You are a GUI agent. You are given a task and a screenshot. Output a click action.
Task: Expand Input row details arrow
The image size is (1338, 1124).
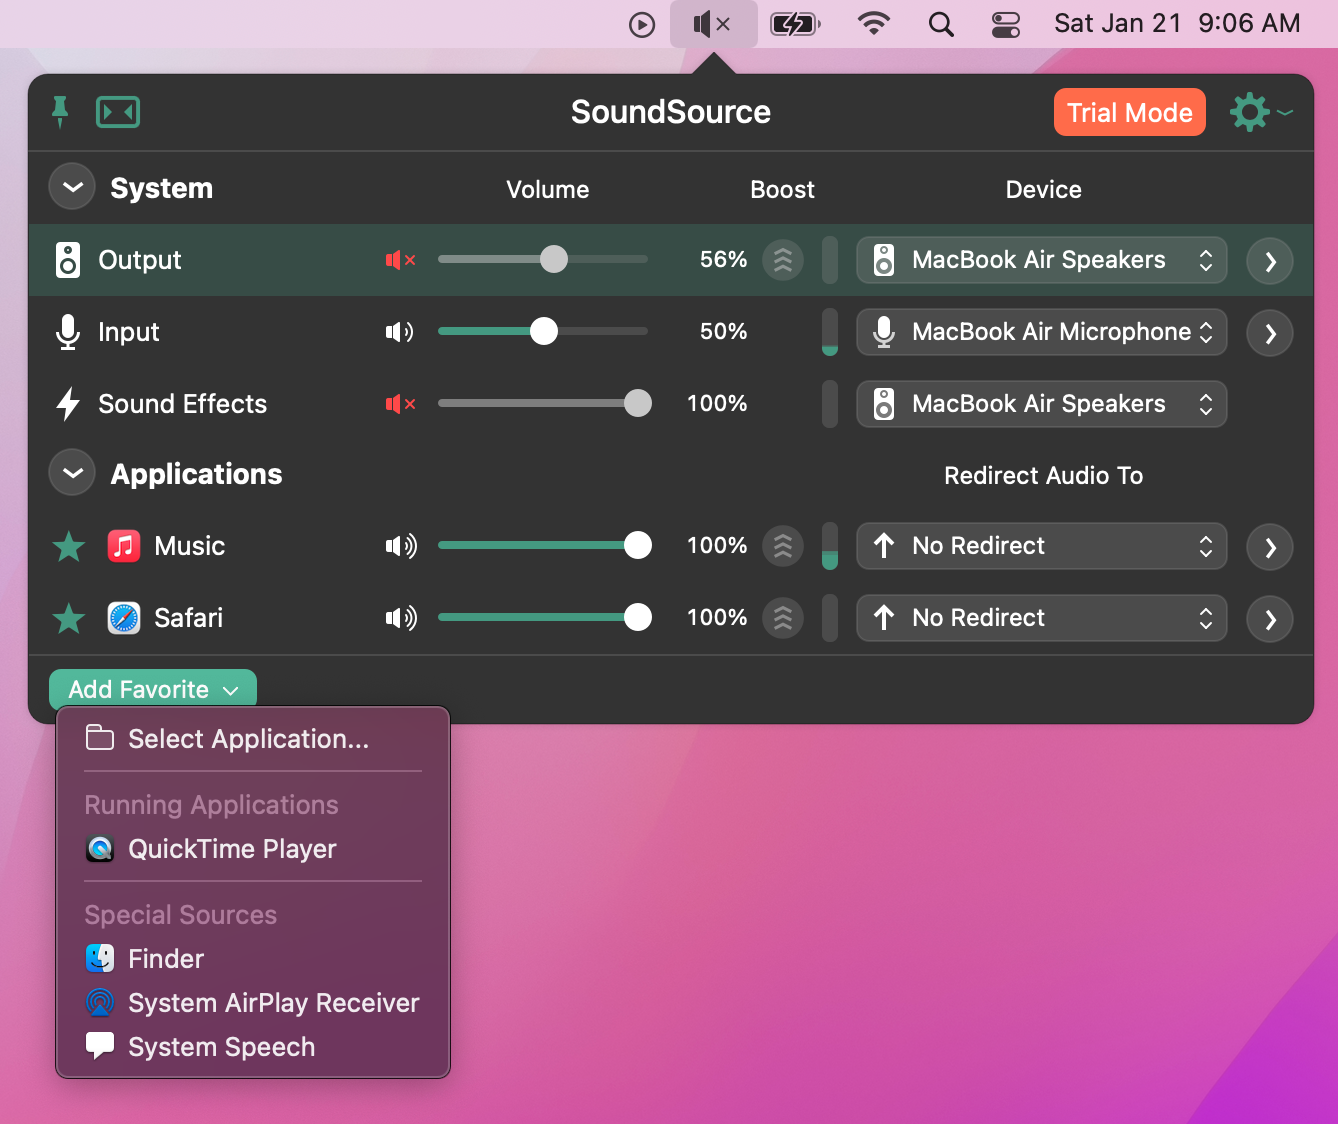[1270, 333]
